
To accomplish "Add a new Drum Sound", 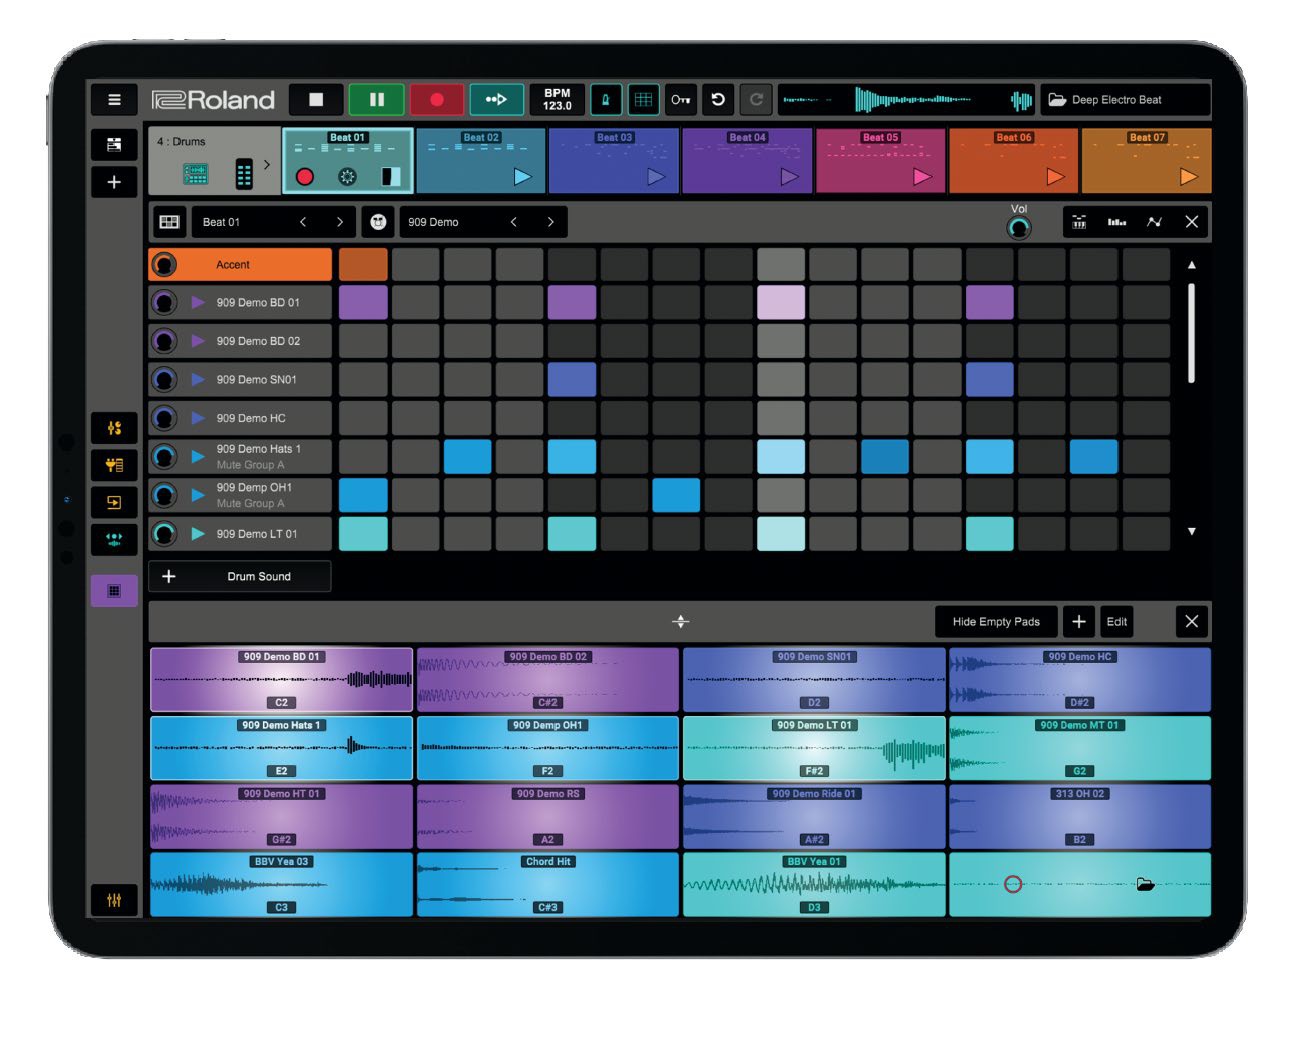I will click(240, 577).
